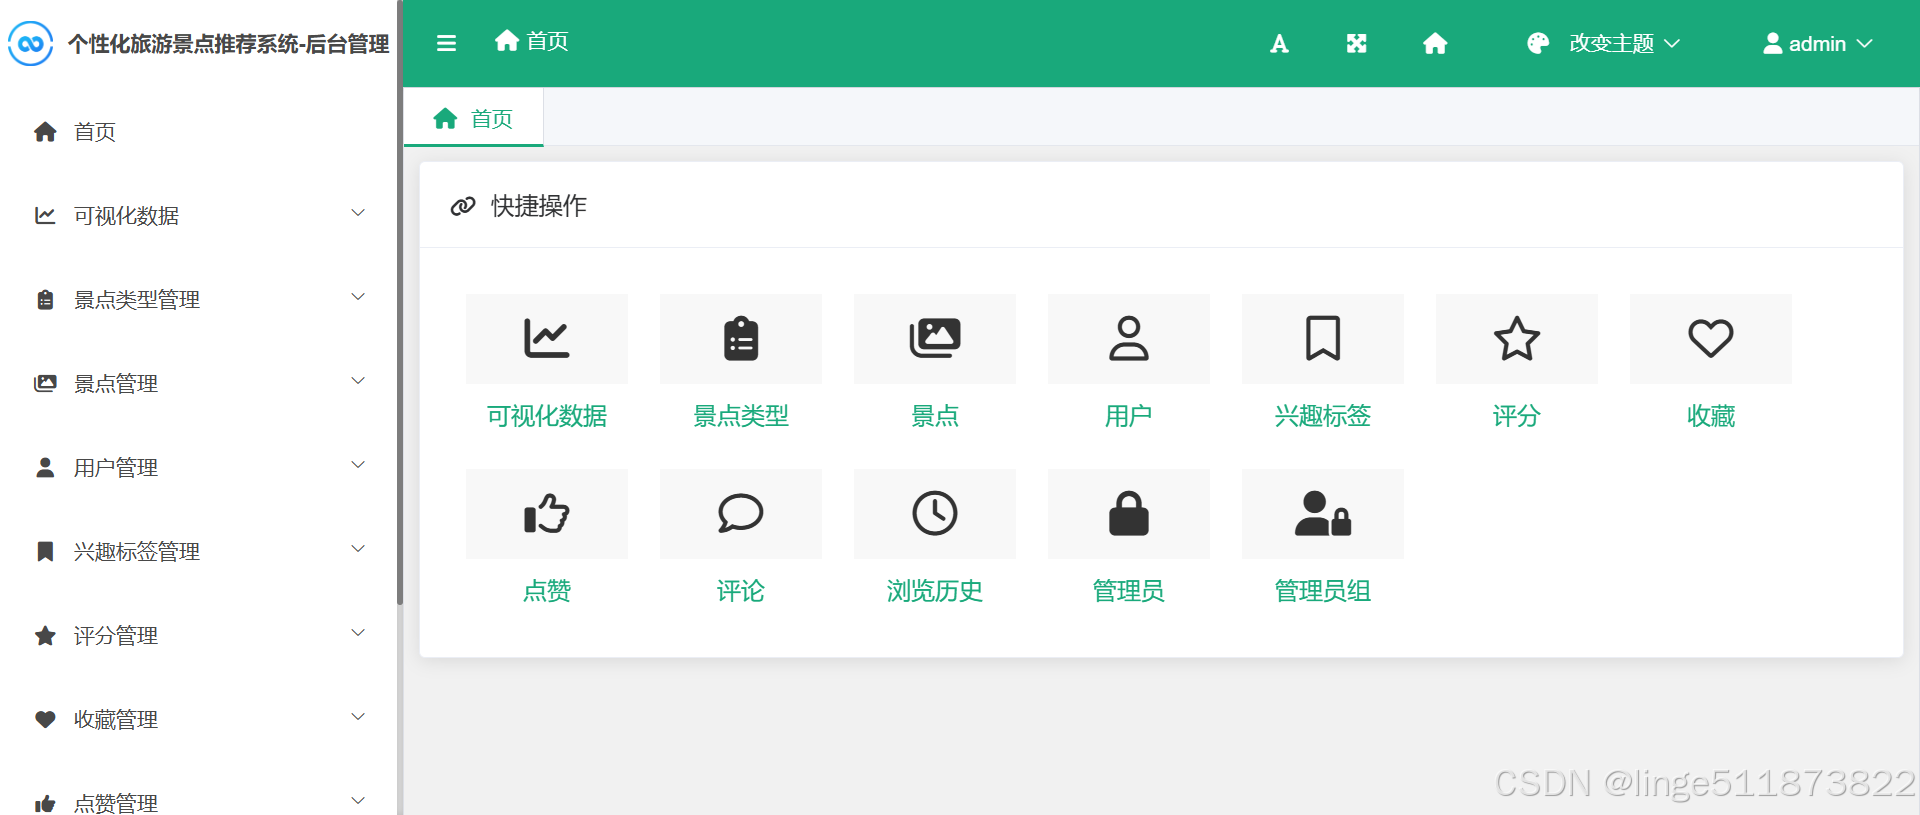This screenshot has width=1920, height=815.
Task: Click sidebar 可视化数据 chart icon
Action: [x=45, y=216]
